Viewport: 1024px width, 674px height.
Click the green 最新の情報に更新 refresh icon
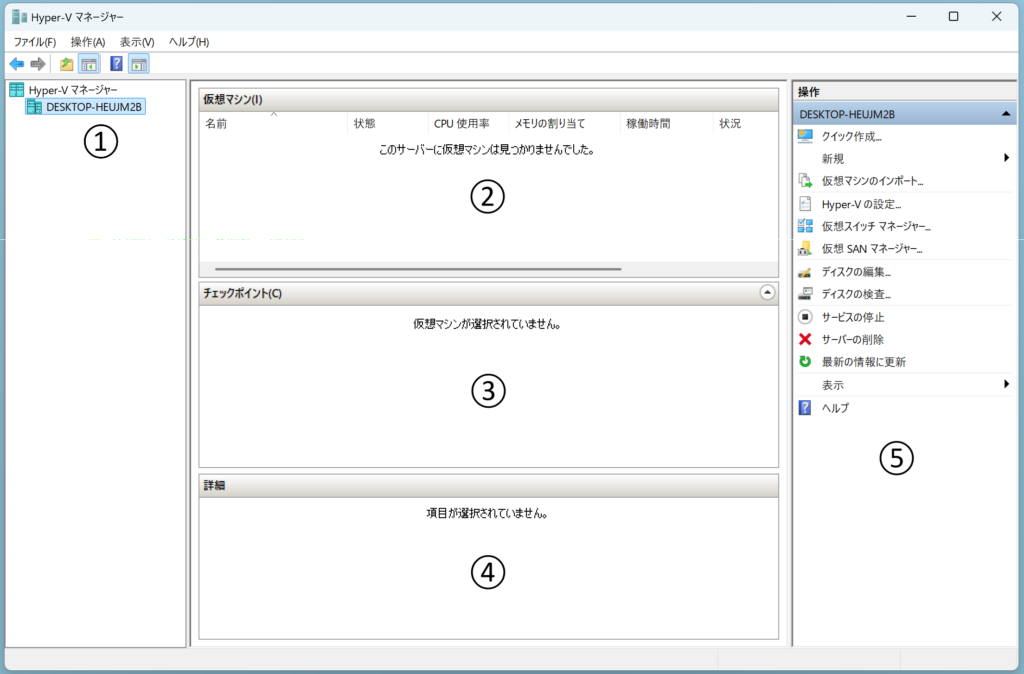coord(805,362)
